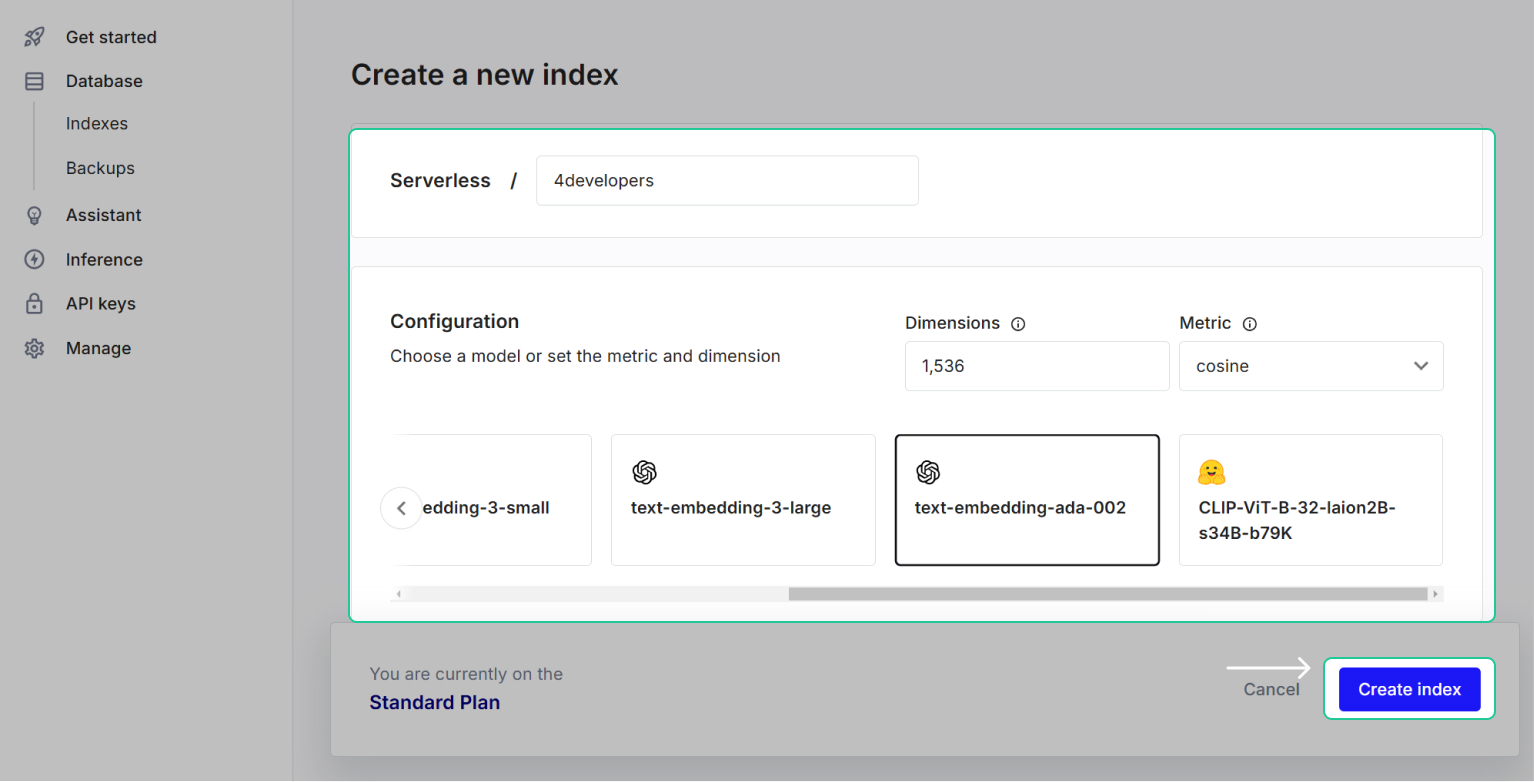Open the Get started page
This screenshot has width=1534, height=782.
tap(111, 37)
